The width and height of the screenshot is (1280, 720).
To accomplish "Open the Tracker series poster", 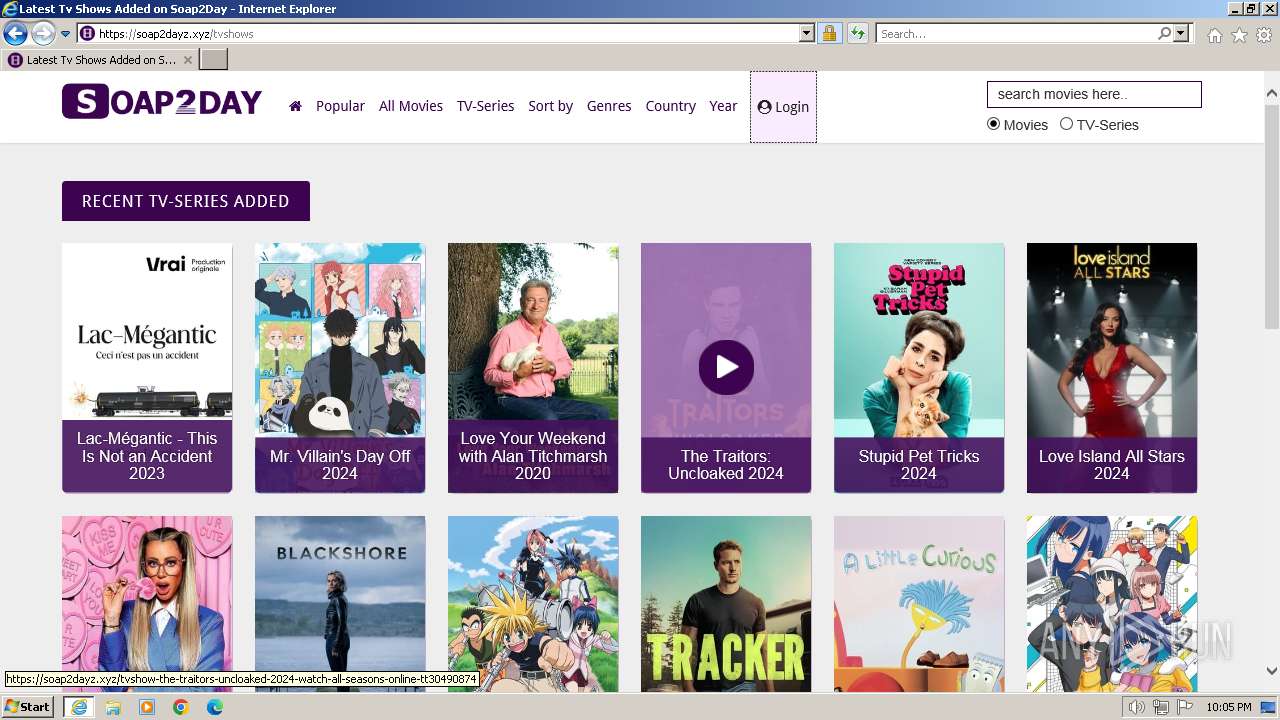I will click(x=726, y=604).
